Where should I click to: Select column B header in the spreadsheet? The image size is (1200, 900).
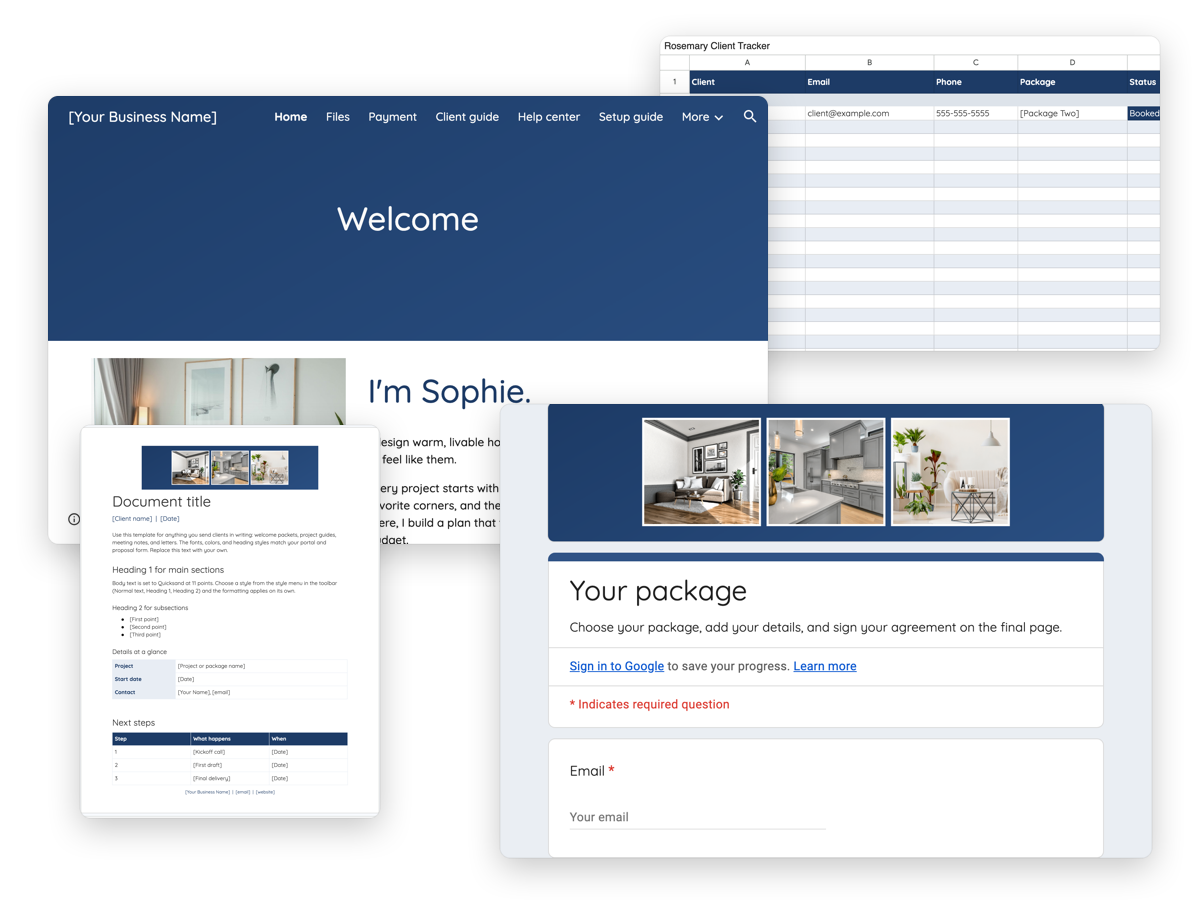coord(869,62)
